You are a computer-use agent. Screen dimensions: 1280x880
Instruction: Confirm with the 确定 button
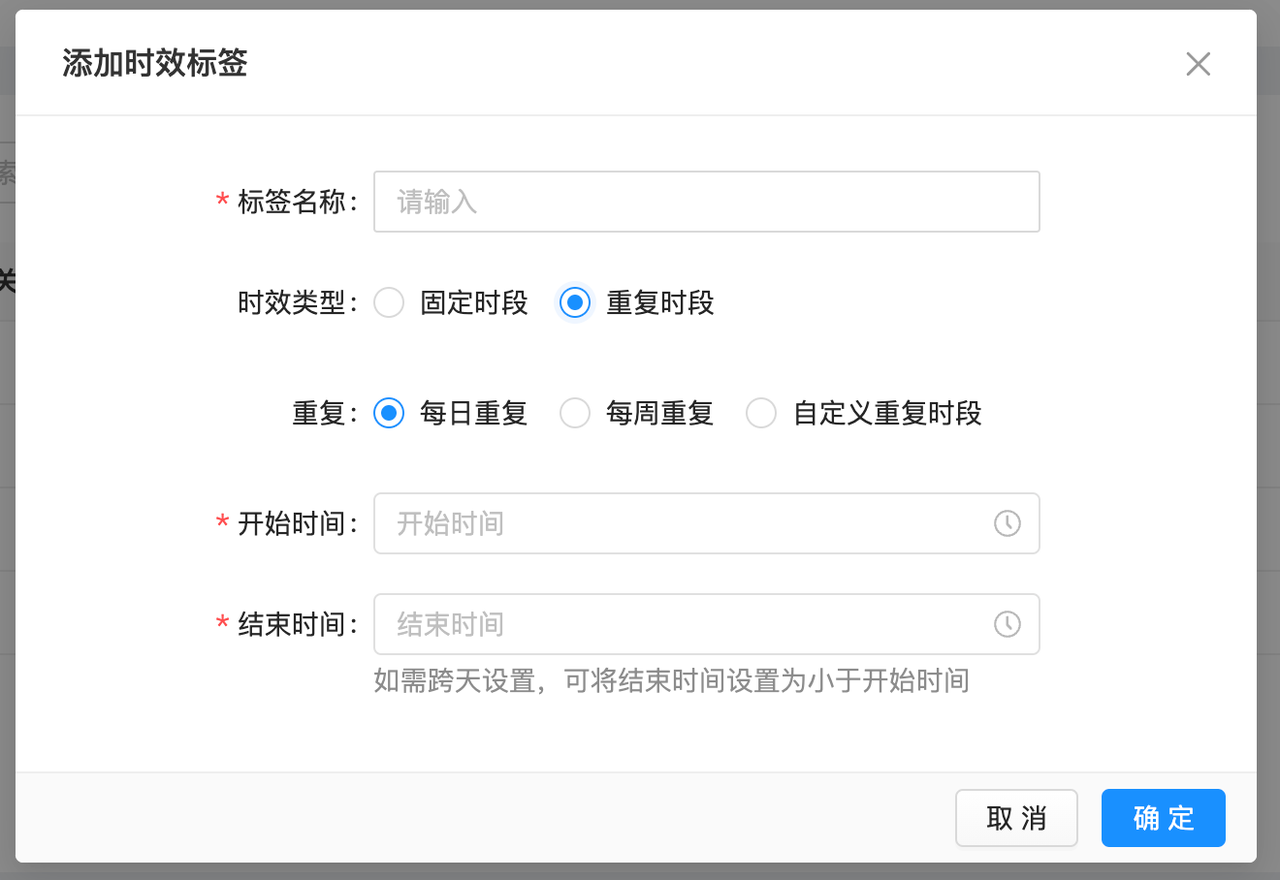[x=1164, y=818]
